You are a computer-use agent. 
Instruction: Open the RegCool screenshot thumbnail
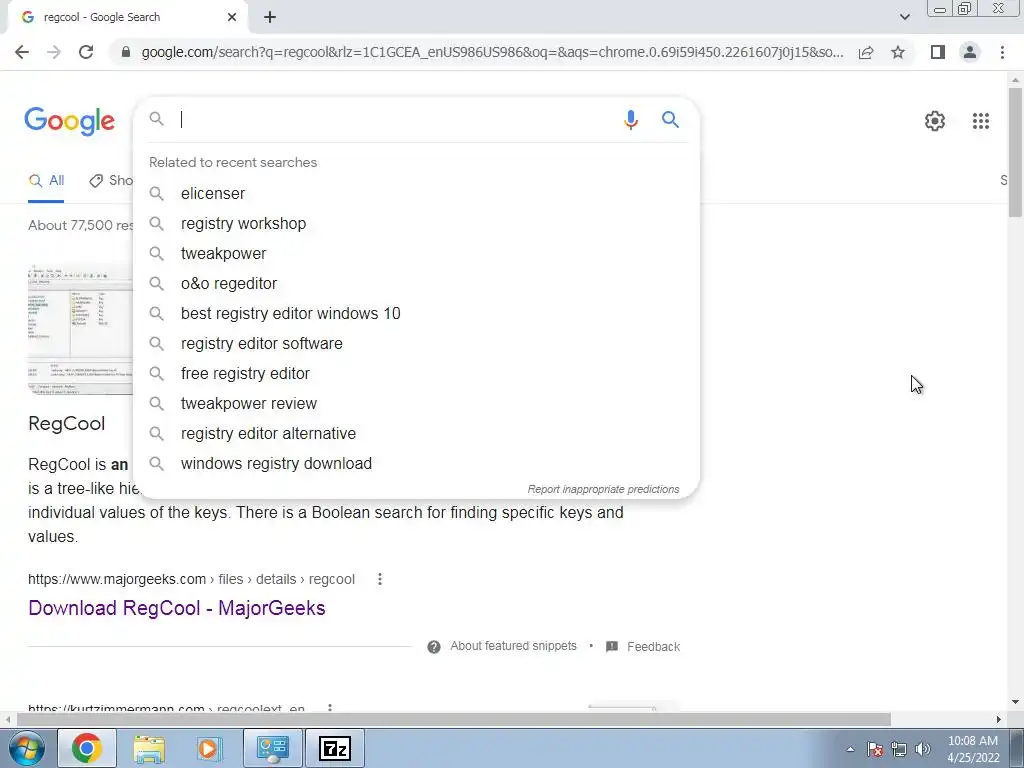(x=80, y=330)
